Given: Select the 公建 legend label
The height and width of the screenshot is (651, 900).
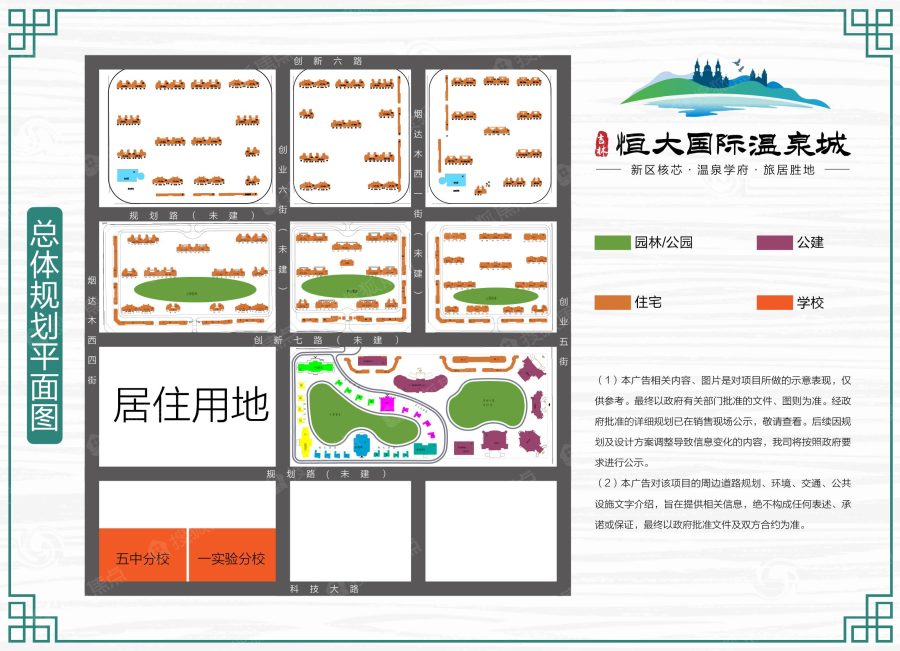Looking at the screenshot, I should [x=810, y=242].
